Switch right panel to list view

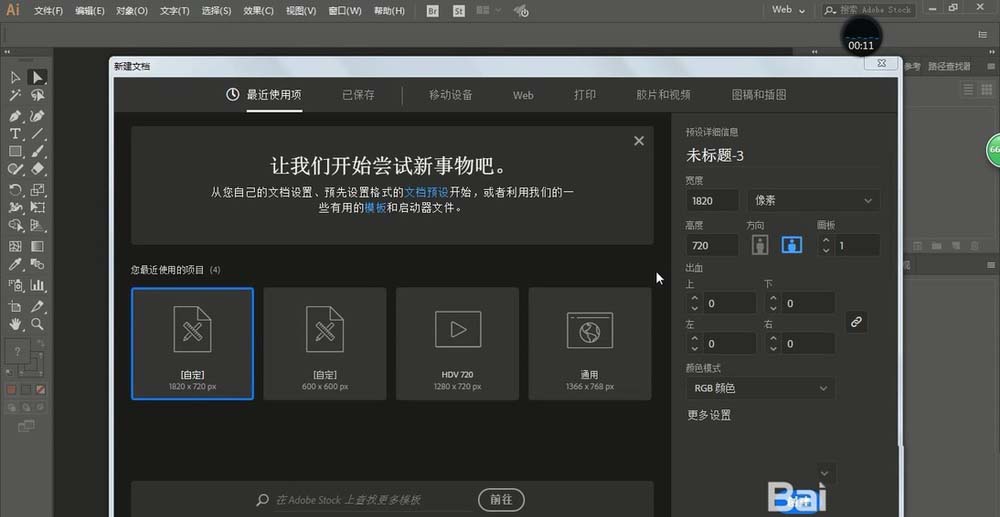pos(969,89)
